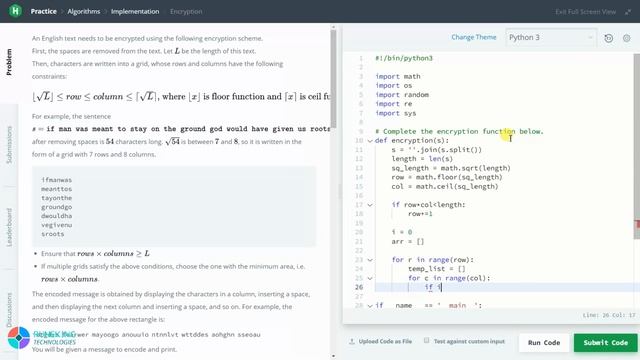This screenshot has width=640, height=360.
Task: Open the HackerRank home logo
Action: pos(15,11)
